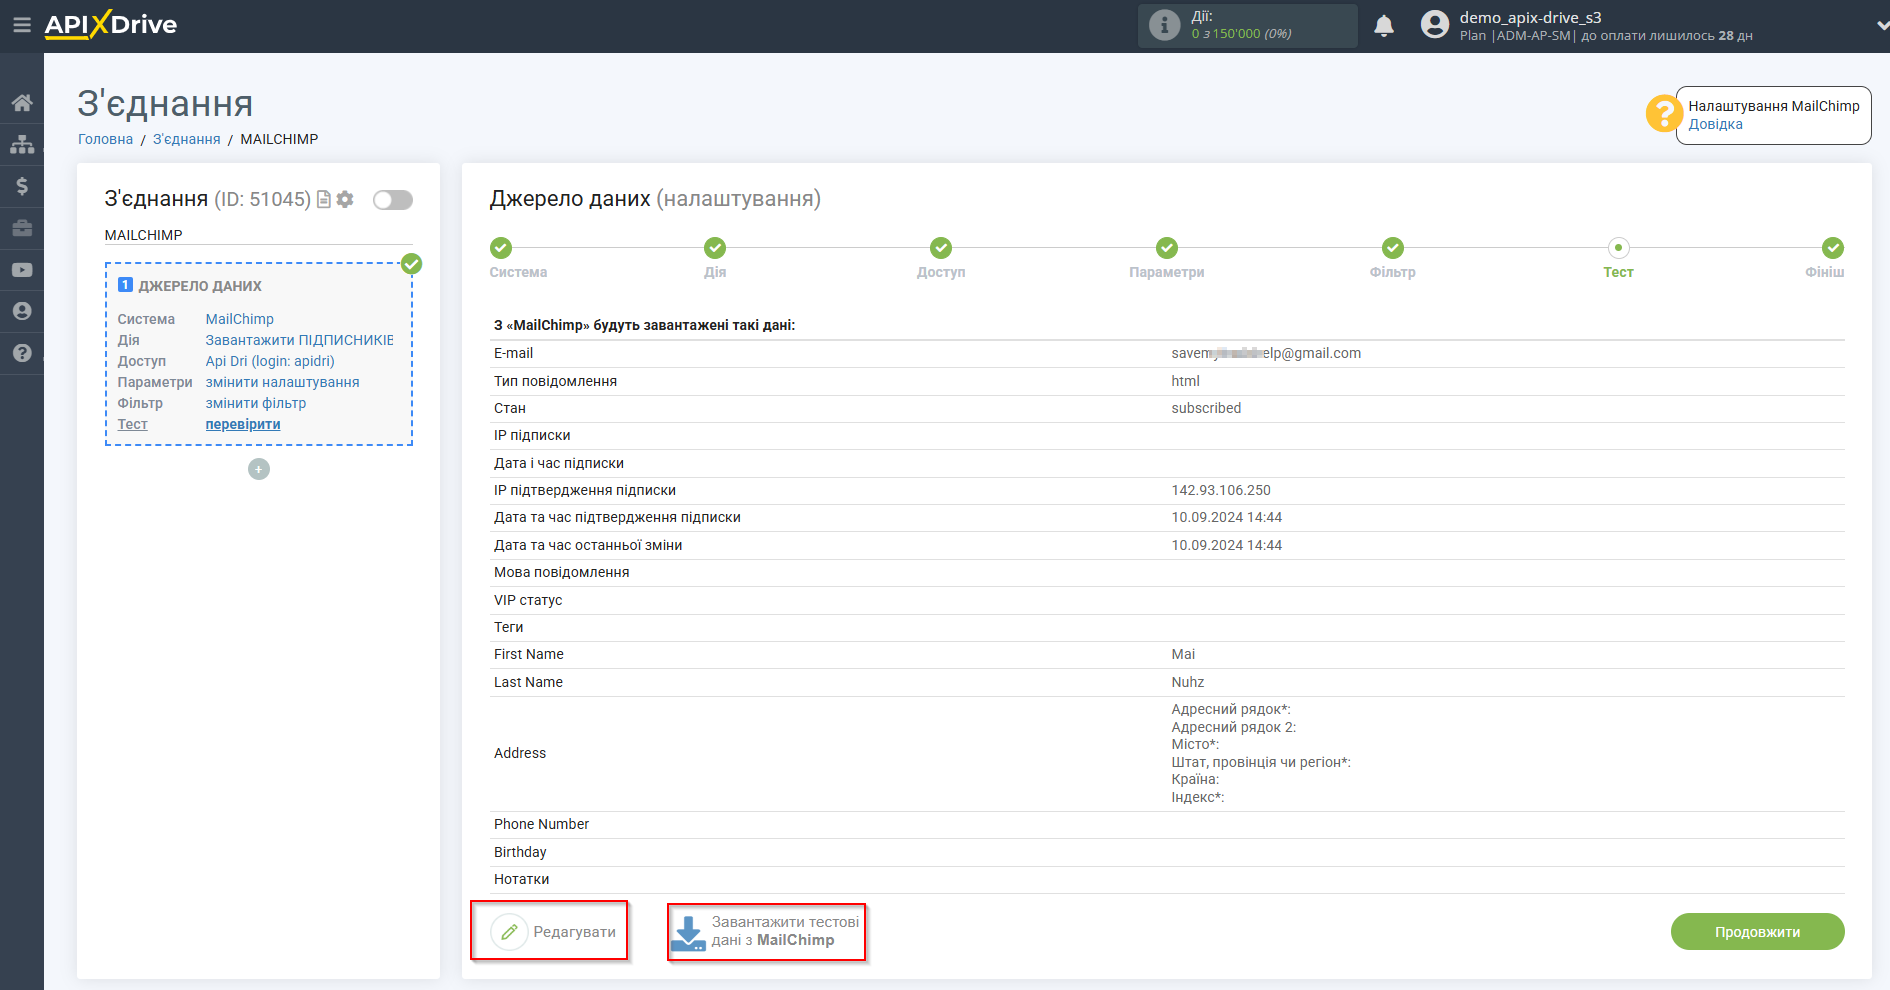The width and height of the screenshot is (1890, 990).
Task: Click the Тест label in source panel
Action: [x=132, y=424]
